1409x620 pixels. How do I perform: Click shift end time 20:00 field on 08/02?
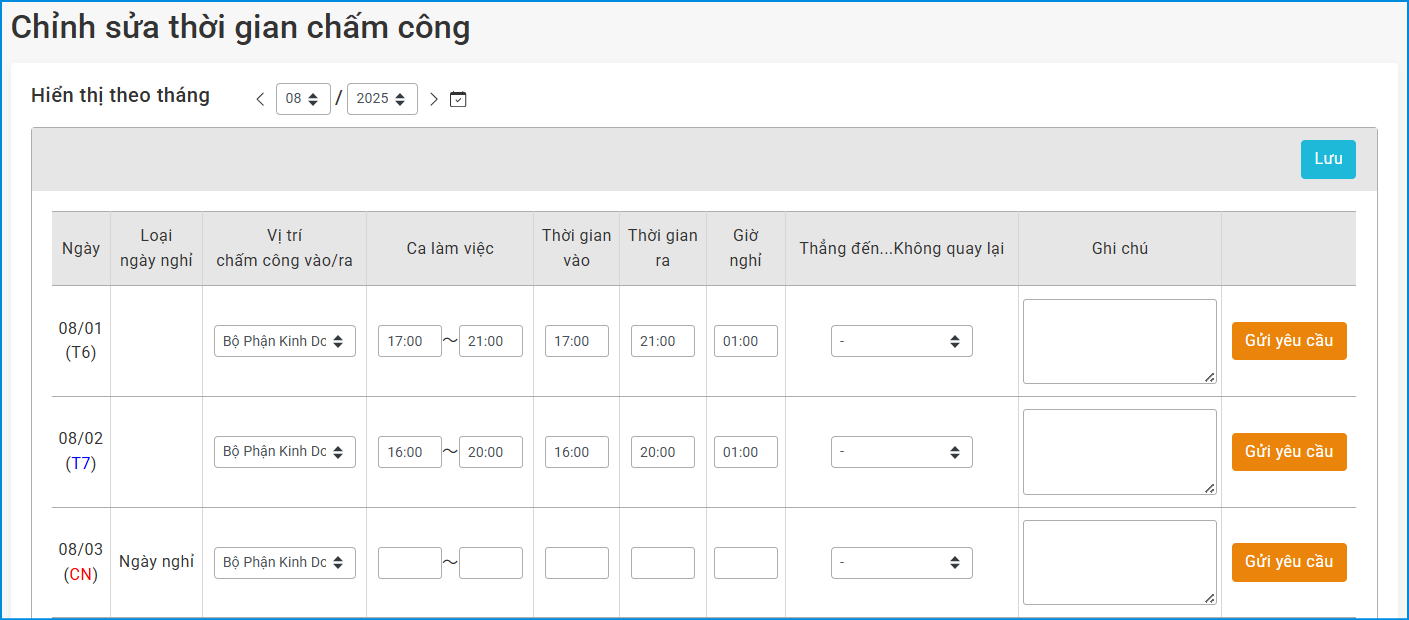click(490, 452)
